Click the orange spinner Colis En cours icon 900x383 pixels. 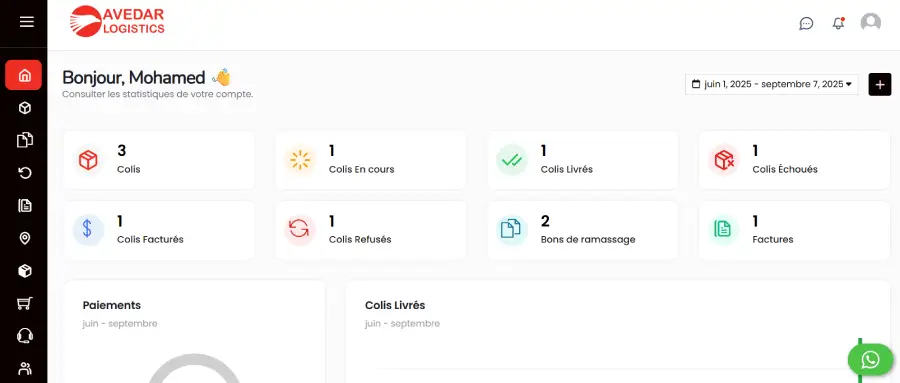click(300, 160)
